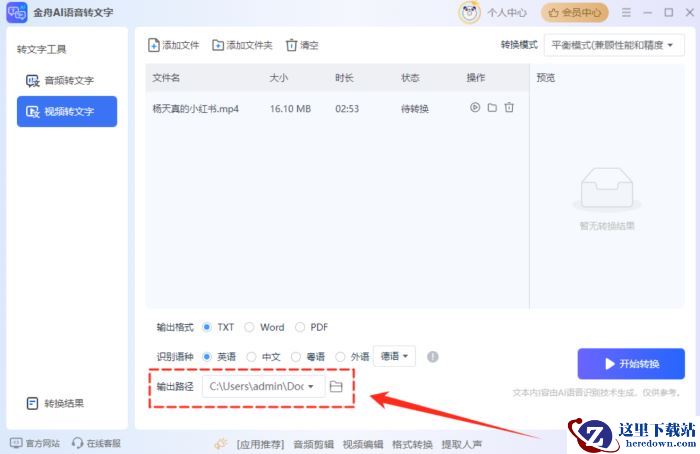Click the 转换结果 sidebar icon

(x=32, y=404)
